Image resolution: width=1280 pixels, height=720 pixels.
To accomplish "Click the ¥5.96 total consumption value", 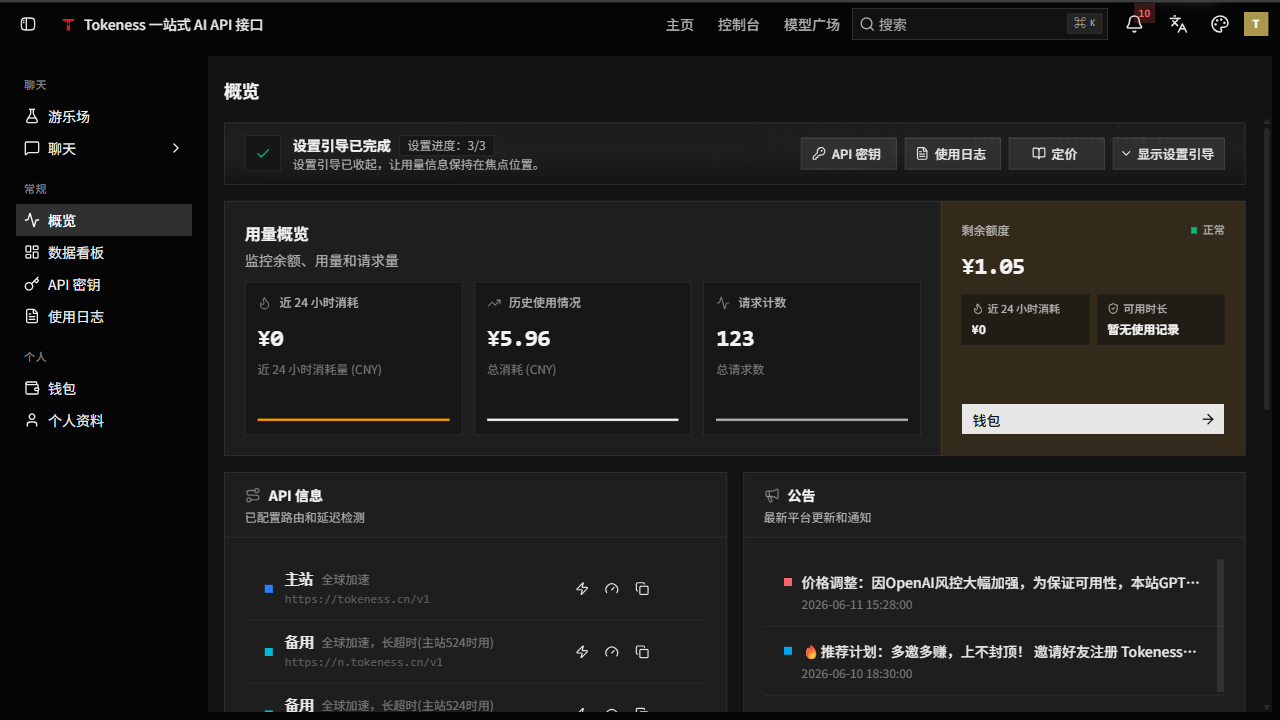I will 518,339.
